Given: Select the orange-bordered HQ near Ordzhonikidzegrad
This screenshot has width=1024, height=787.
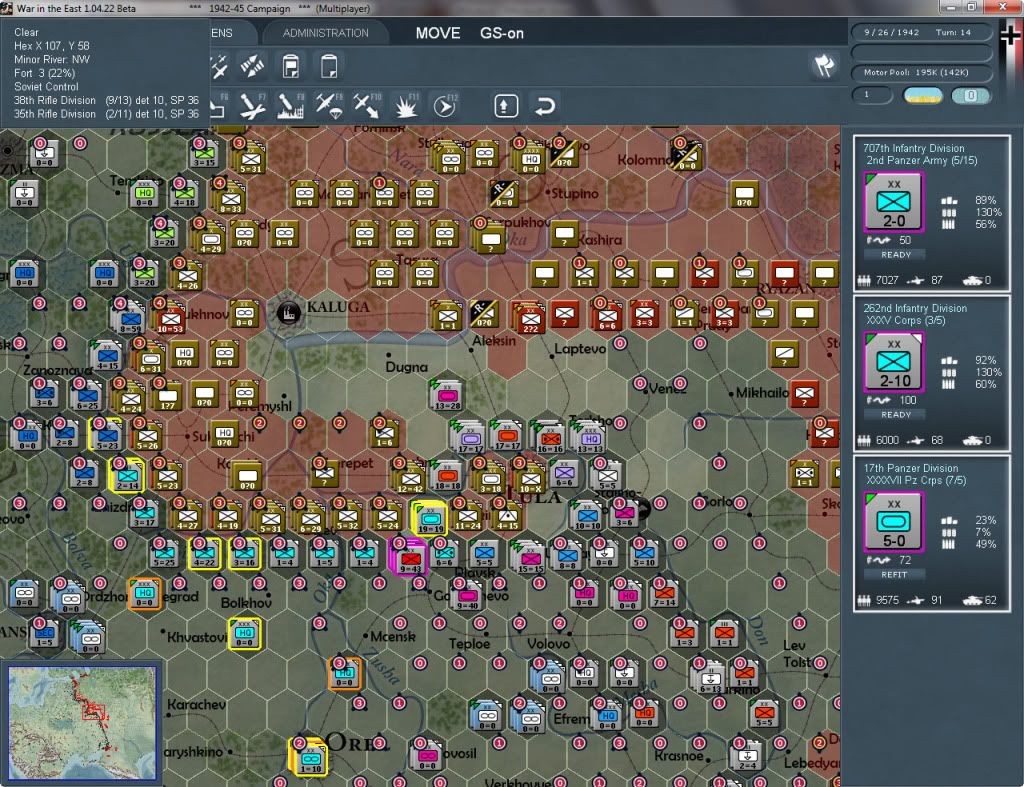Looking at the screenshot, I should pos(144,594).
